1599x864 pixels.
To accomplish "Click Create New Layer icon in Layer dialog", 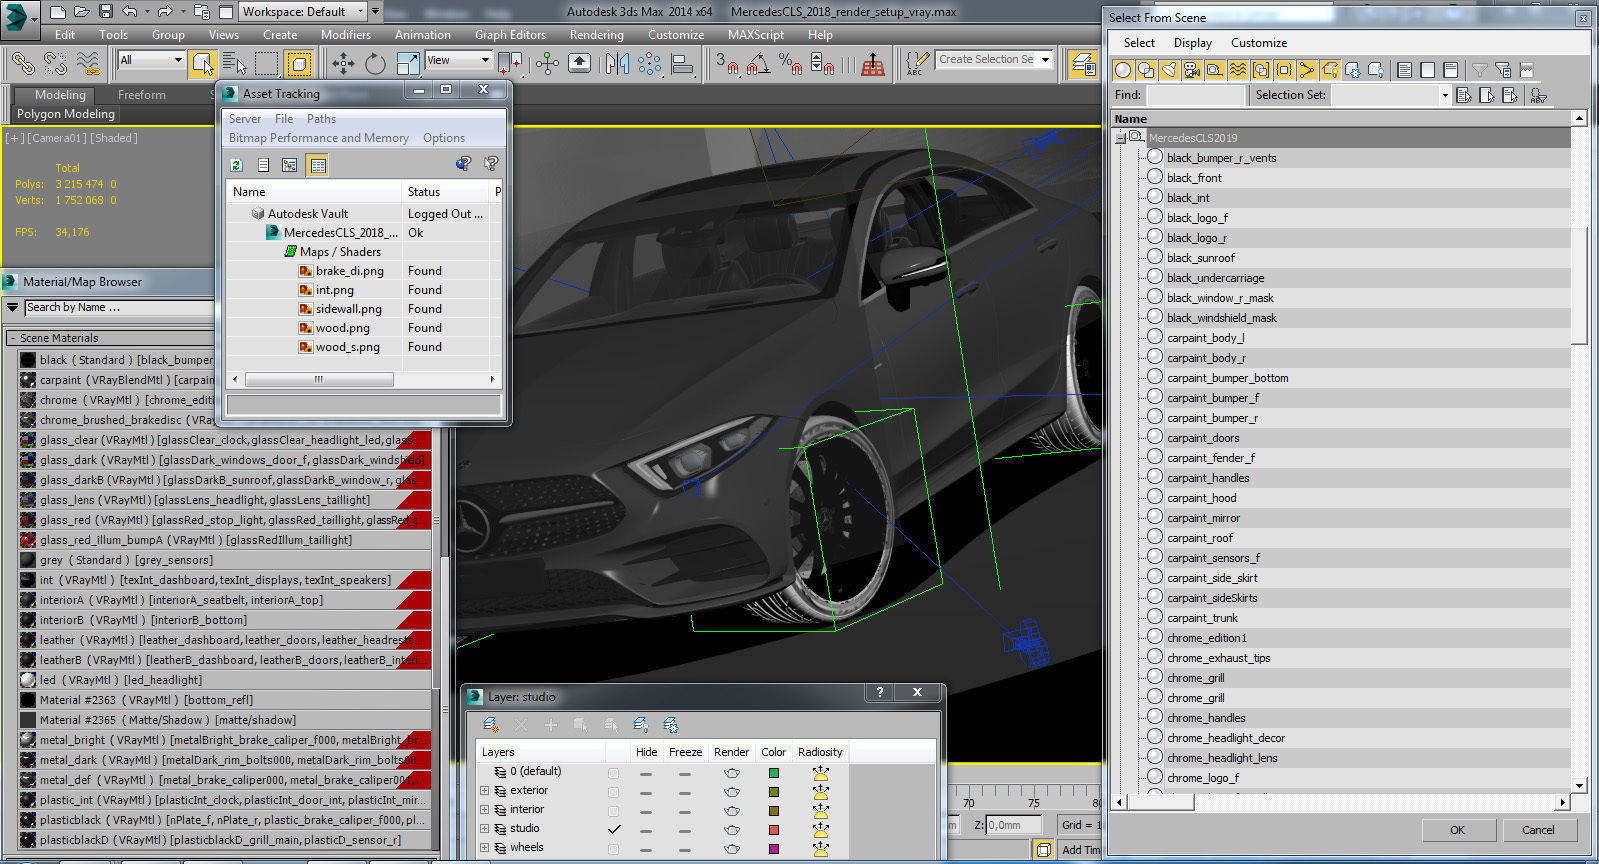I will 491,725.
